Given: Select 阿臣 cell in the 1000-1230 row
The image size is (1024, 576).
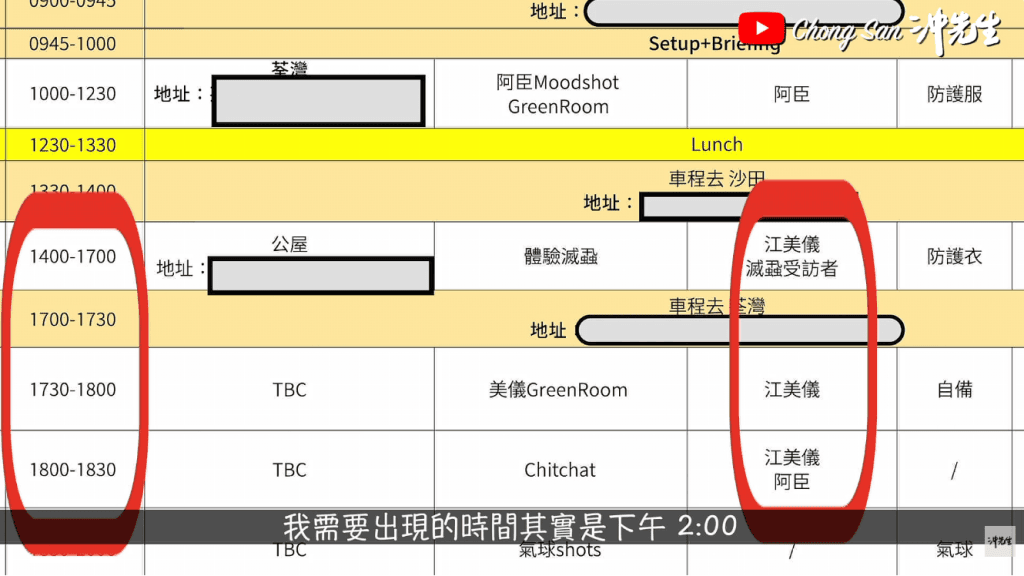Looking at the screenshot, I should coord(792,94).
